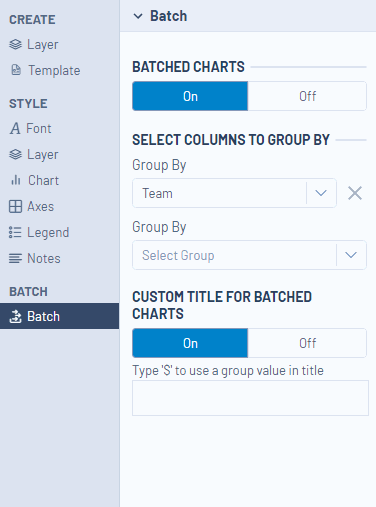Select the Batch sidebar item
376x507 pixels.
pos(59,316)
